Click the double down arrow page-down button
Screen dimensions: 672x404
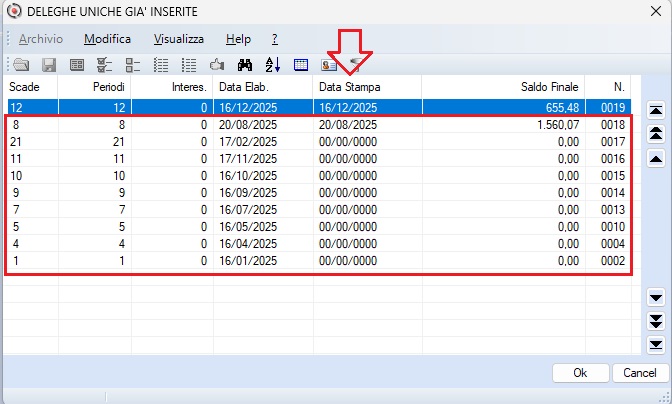click(656, 321)
